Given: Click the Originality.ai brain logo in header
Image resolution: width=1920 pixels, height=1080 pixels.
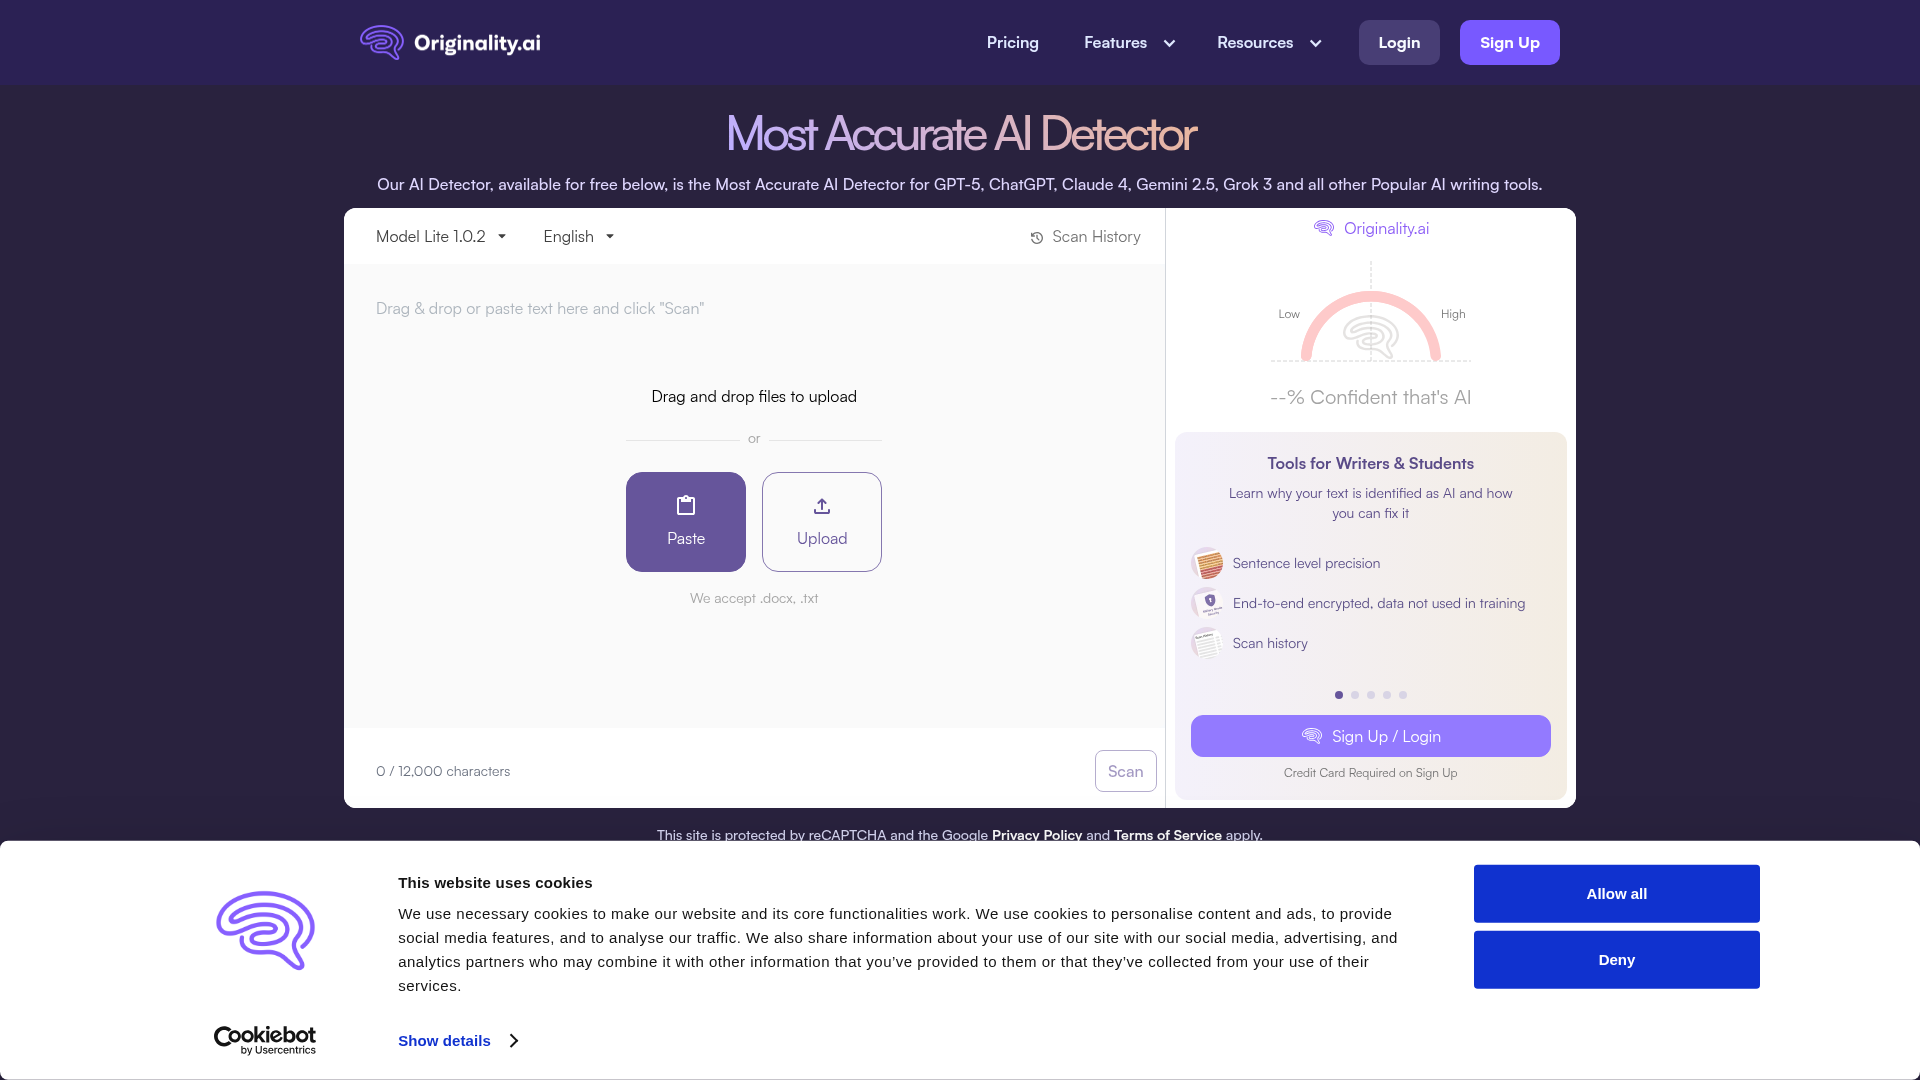Looking at the screenshot, I should coord(381,42).
